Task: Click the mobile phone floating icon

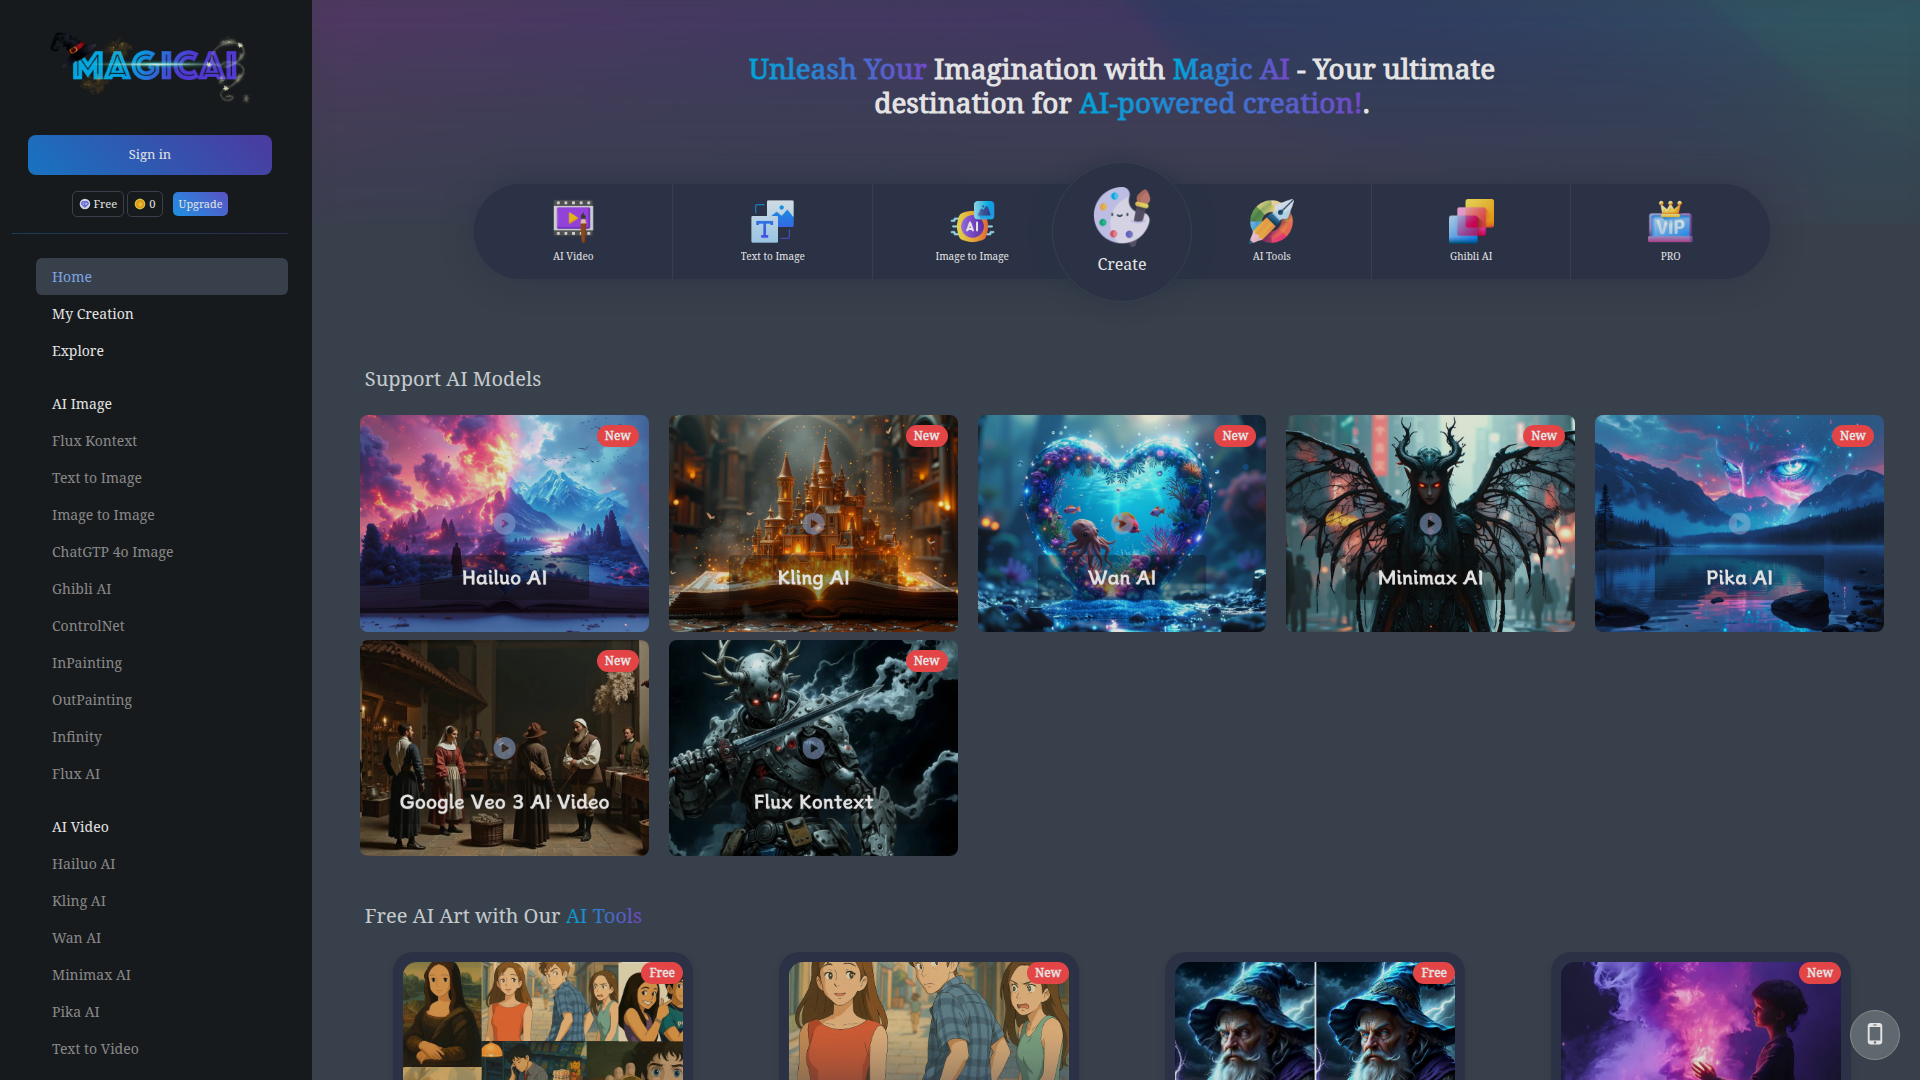Action: pos(1874,1034)
